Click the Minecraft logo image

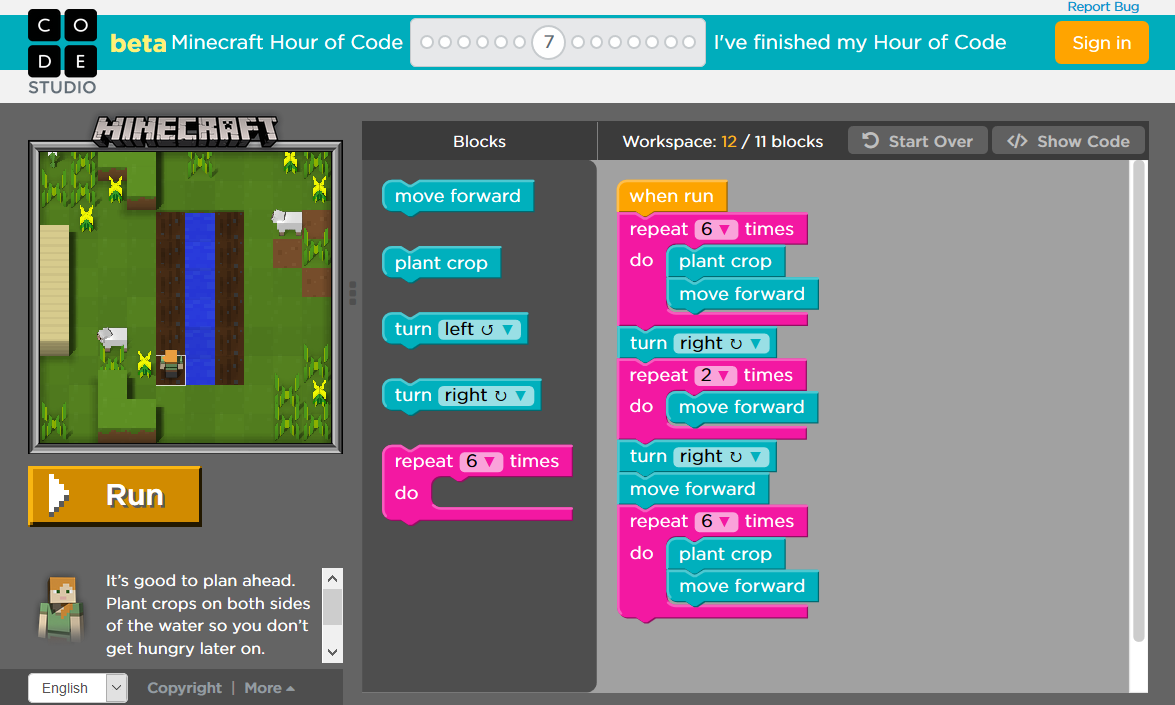(185, 130)
